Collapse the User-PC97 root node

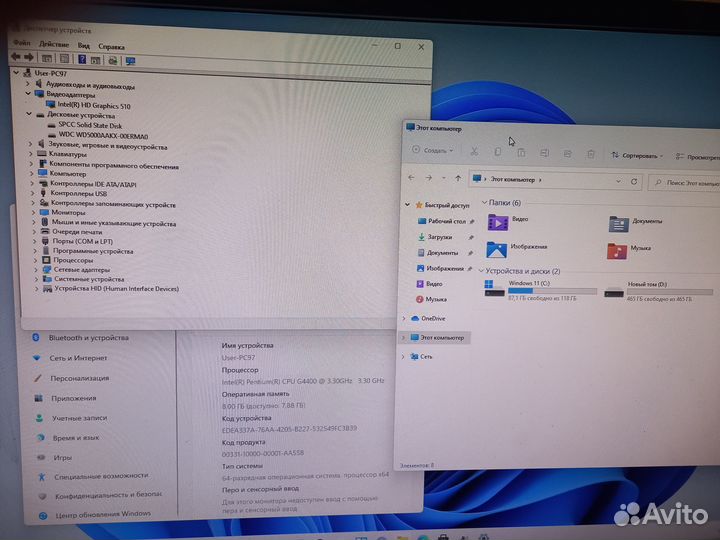pos(16,73)
